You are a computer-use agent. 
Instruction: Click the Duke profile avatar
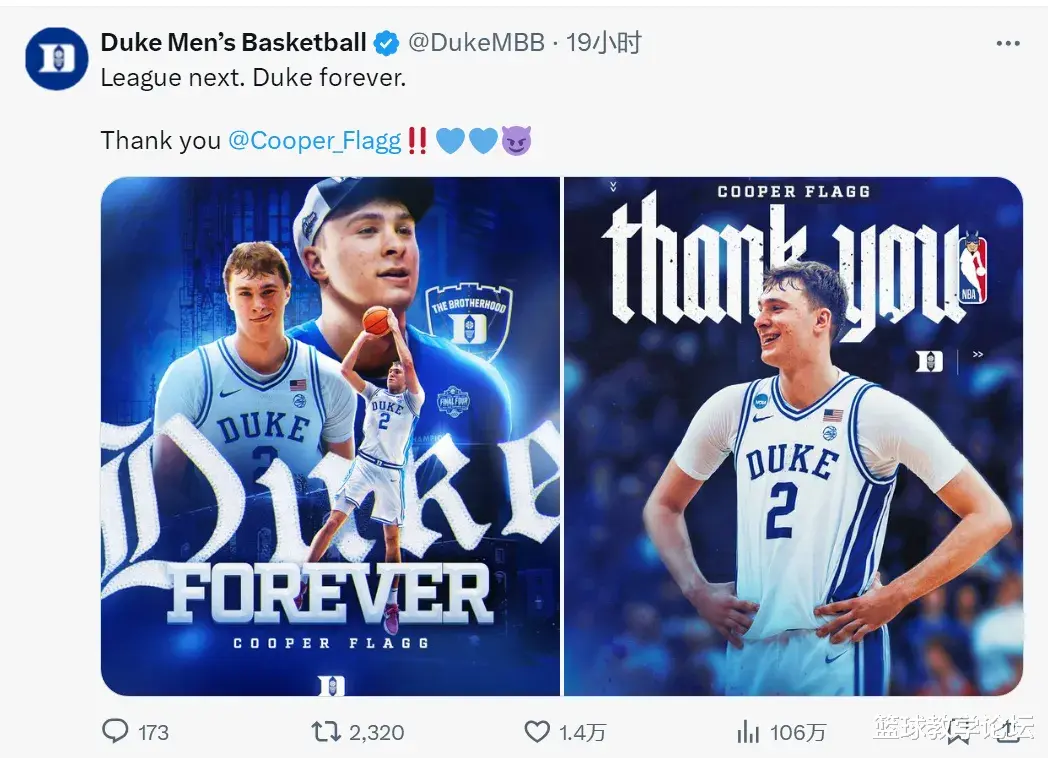click(x=57, y=59)
